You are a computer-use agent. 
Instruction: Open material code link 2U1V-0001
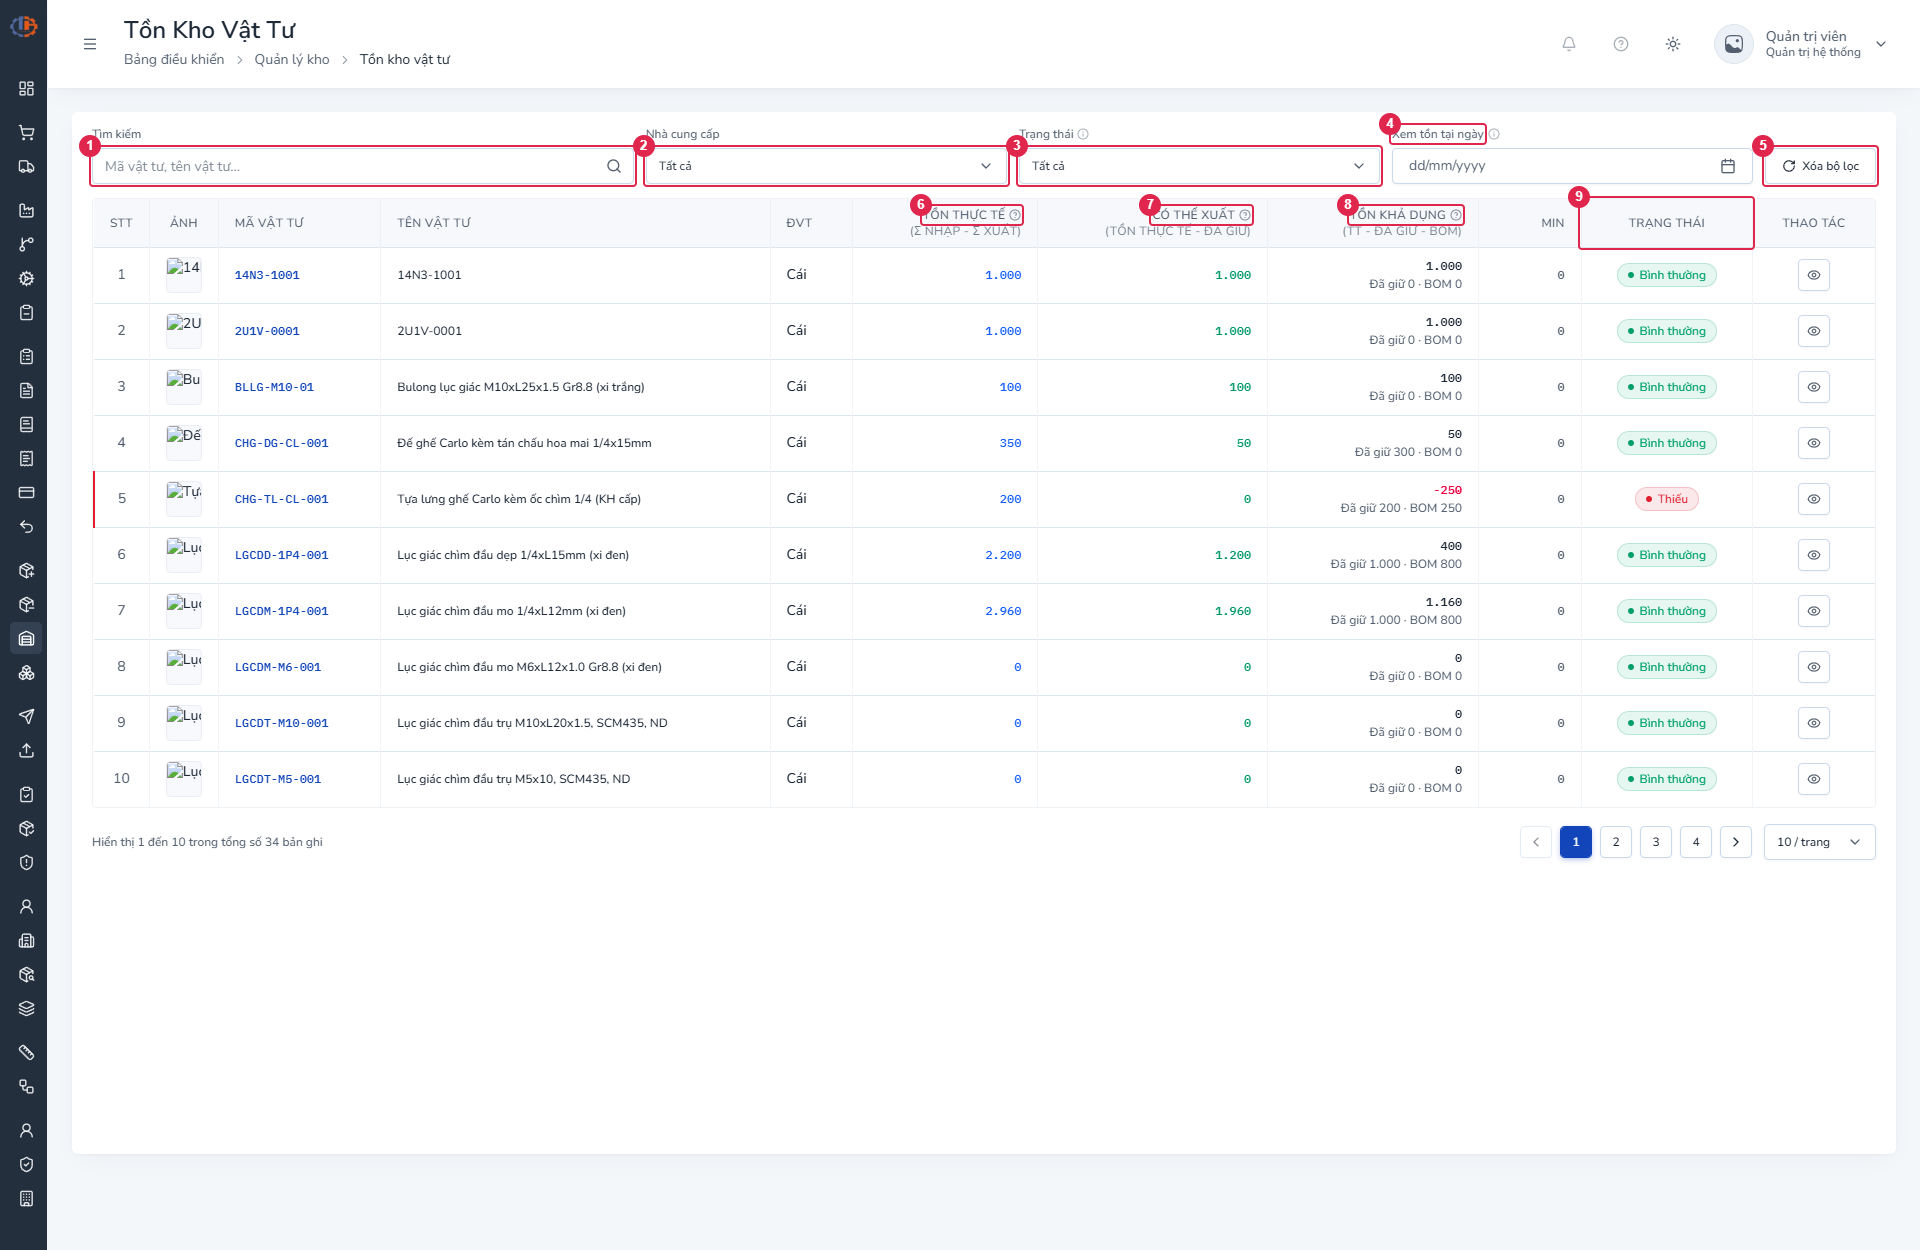pyautogui.click(x=267, y=331)
